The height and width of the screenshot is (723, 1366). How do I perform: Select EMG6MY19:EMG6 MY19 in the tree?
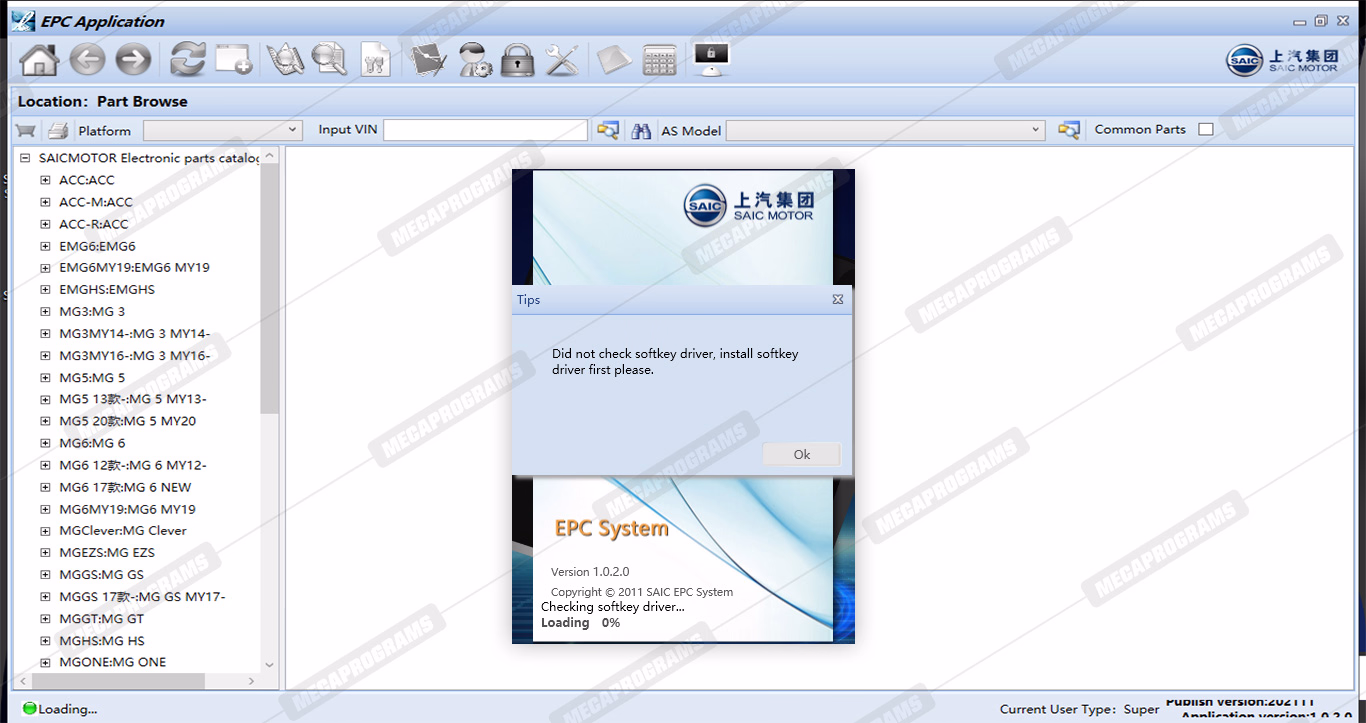(x=134, y=267)
